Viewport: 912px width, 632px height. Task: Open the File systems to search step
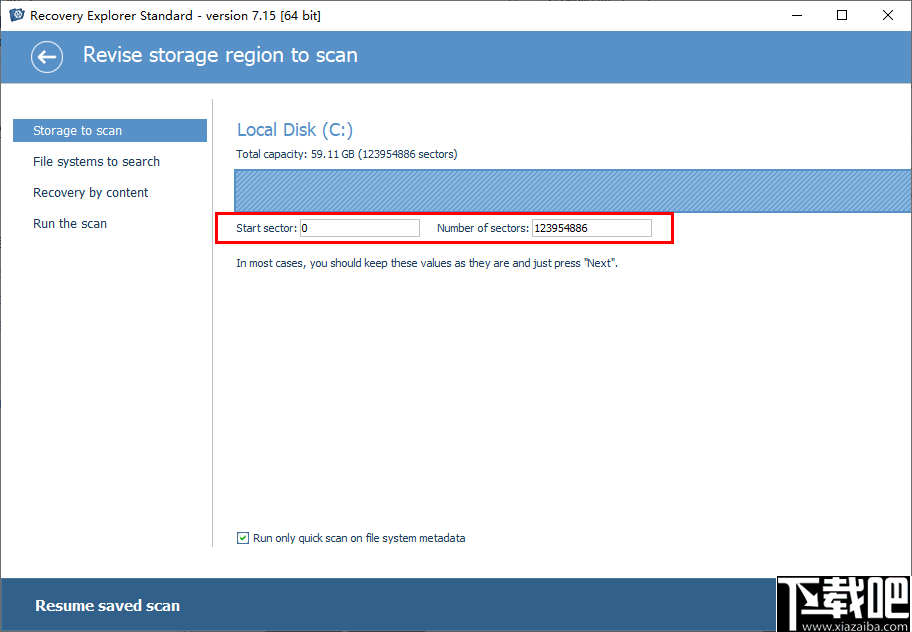click(97, 162)
